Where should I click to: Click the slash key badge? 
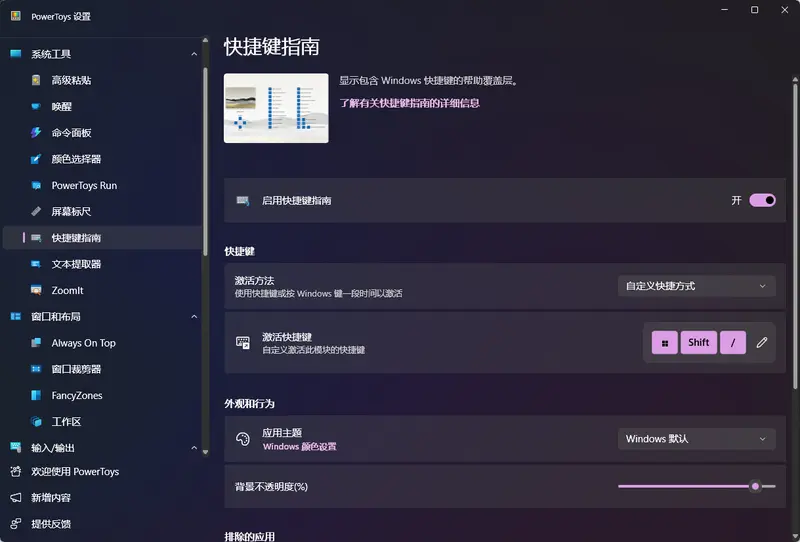pyautogui.click(x=733, y=342)
